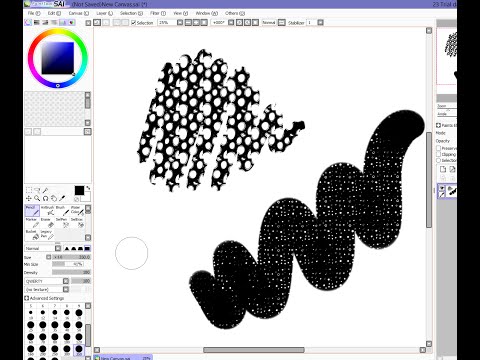
Task: Open the brush size multiplier dropdown
Action: pyautogui.click(x=49, y=257)
